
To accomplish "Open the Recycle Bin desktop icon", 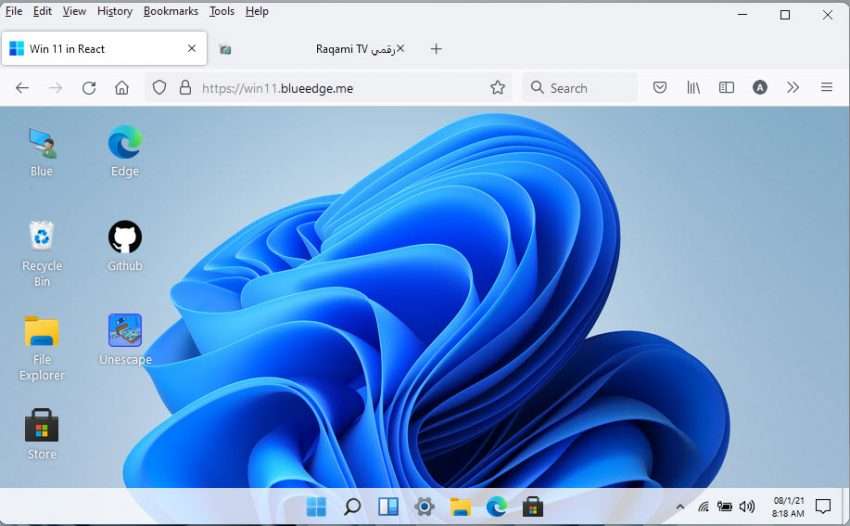I will (x=42, y=254).
